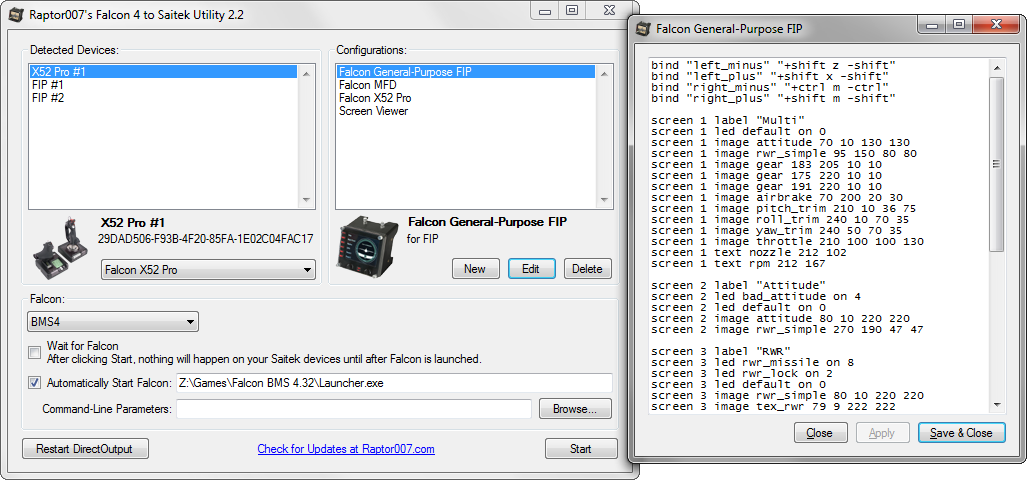Image resolution: width=1027 pixels, height=480 pixels.
Task: Open Check for Updates at Raptor007.com link
Action: click(346, 449)
